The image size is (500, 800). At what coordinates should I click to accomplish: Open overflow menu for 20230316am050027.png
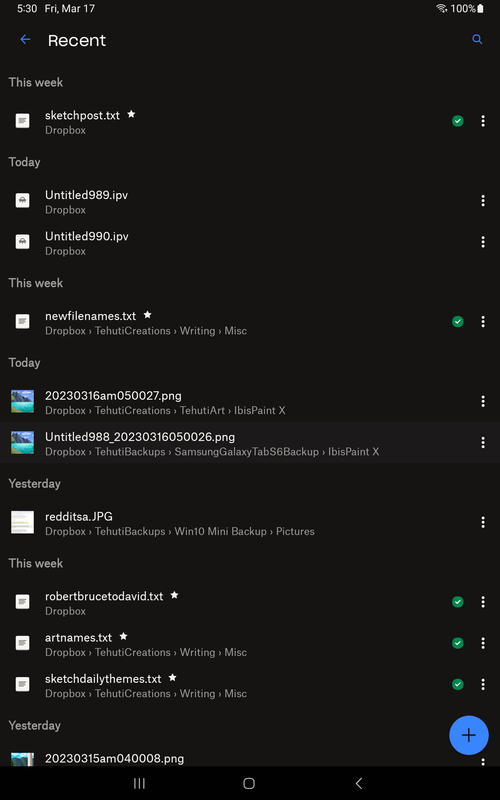[x=483, y=401]
